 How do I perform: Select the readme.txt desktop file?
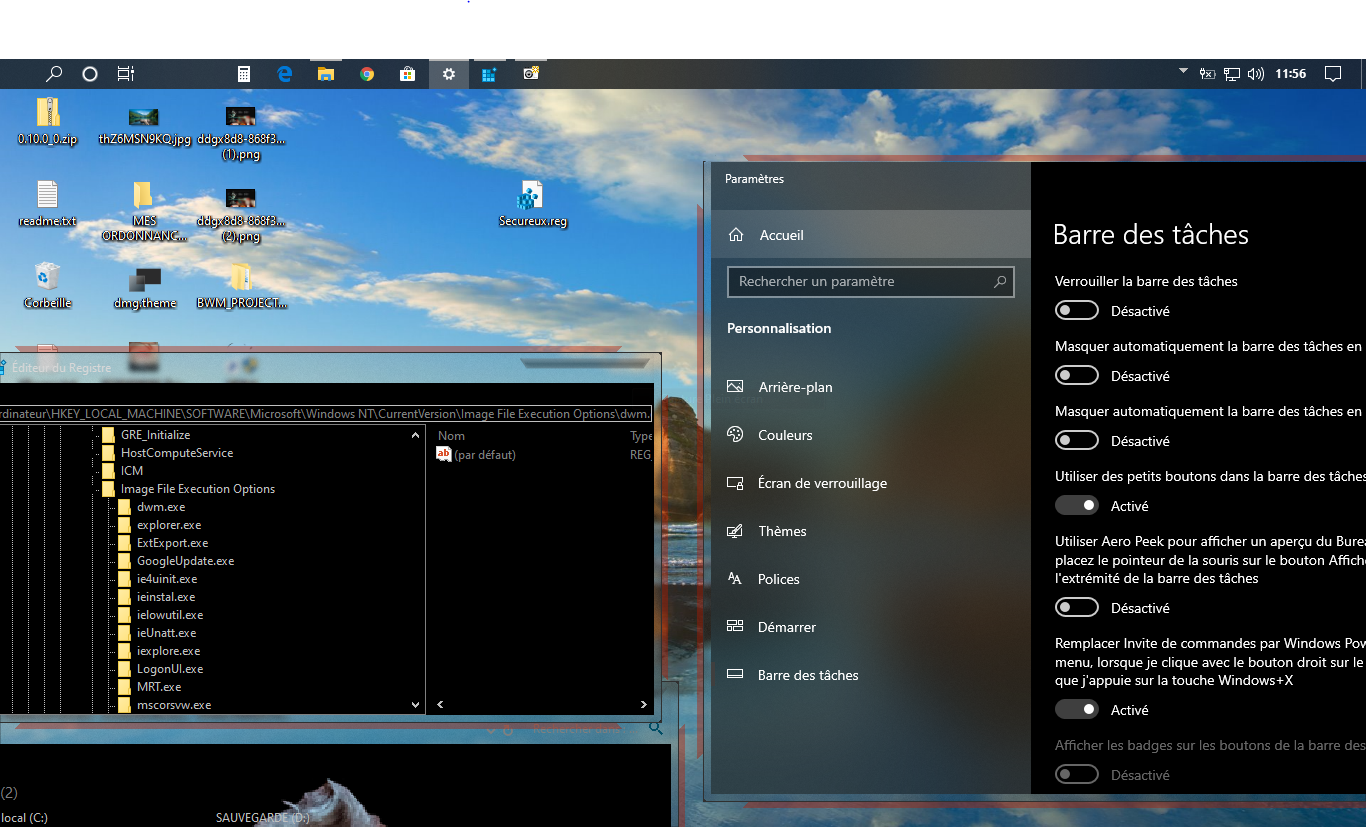[x=47, y=204]
